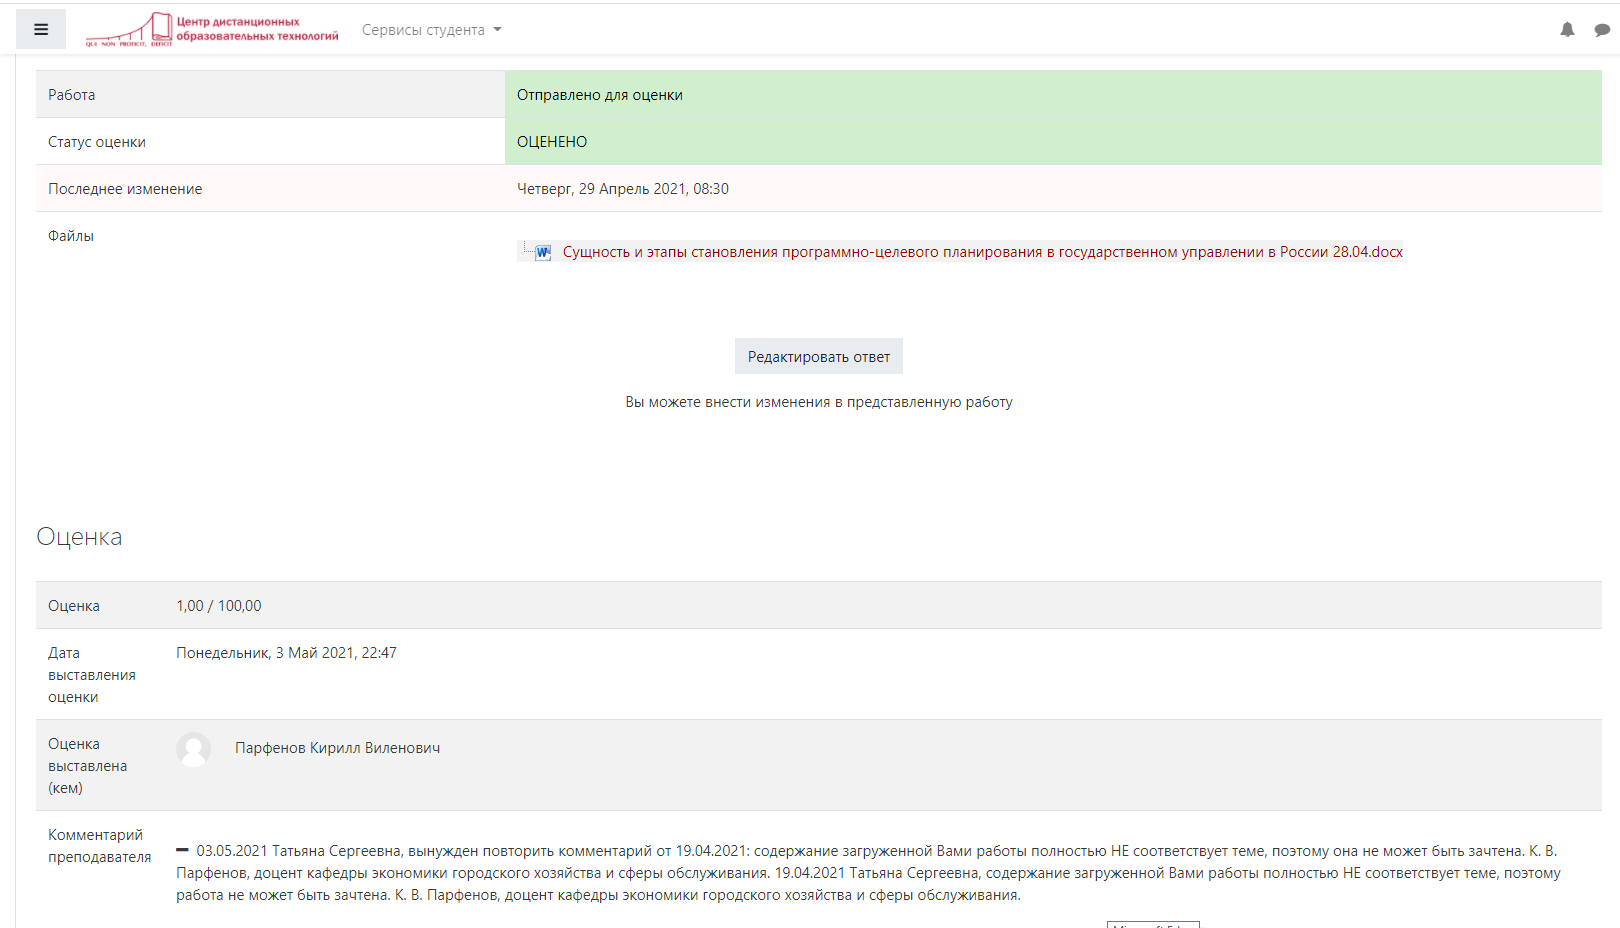Expand the Сервисы студента dropdown

coord(432,30)
